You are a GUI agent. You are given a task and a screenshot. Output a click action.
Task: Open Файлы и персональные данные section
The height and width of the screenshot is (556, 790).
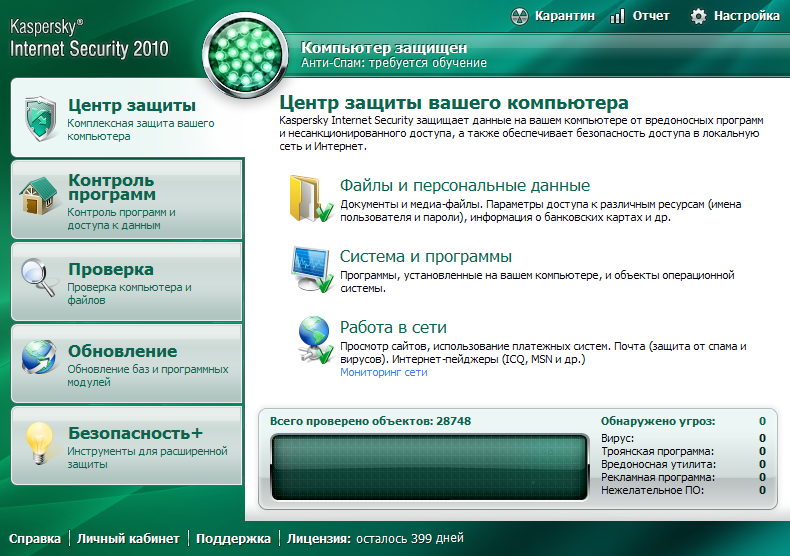click(x=465, y=185)
